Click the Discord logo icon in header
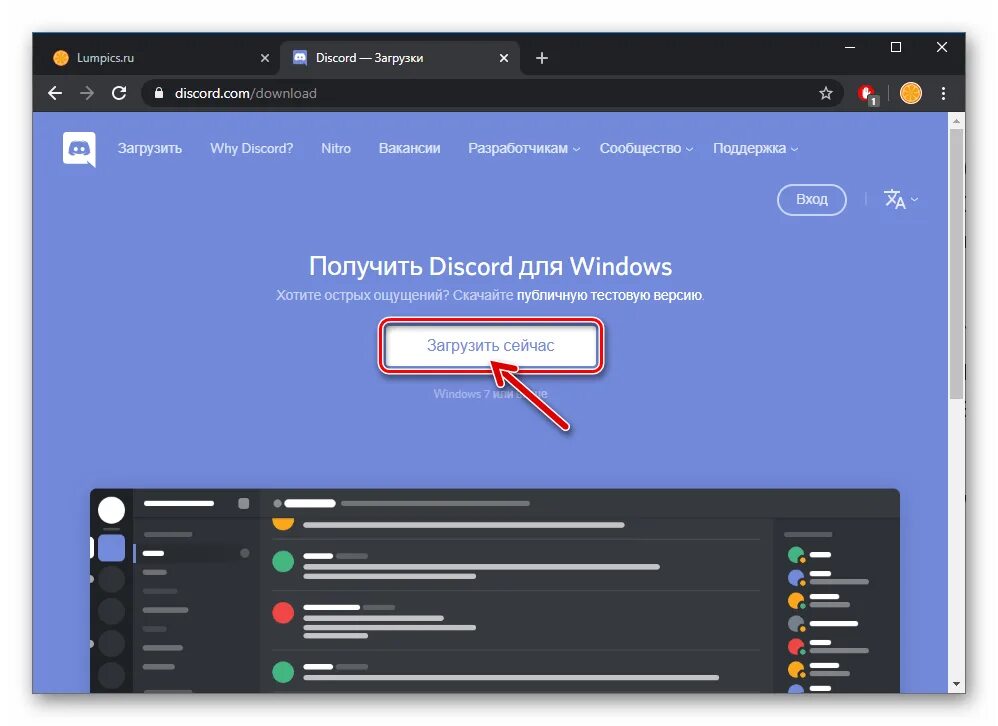998x726 pixels. pyautogui.click(x=79, y=149)
